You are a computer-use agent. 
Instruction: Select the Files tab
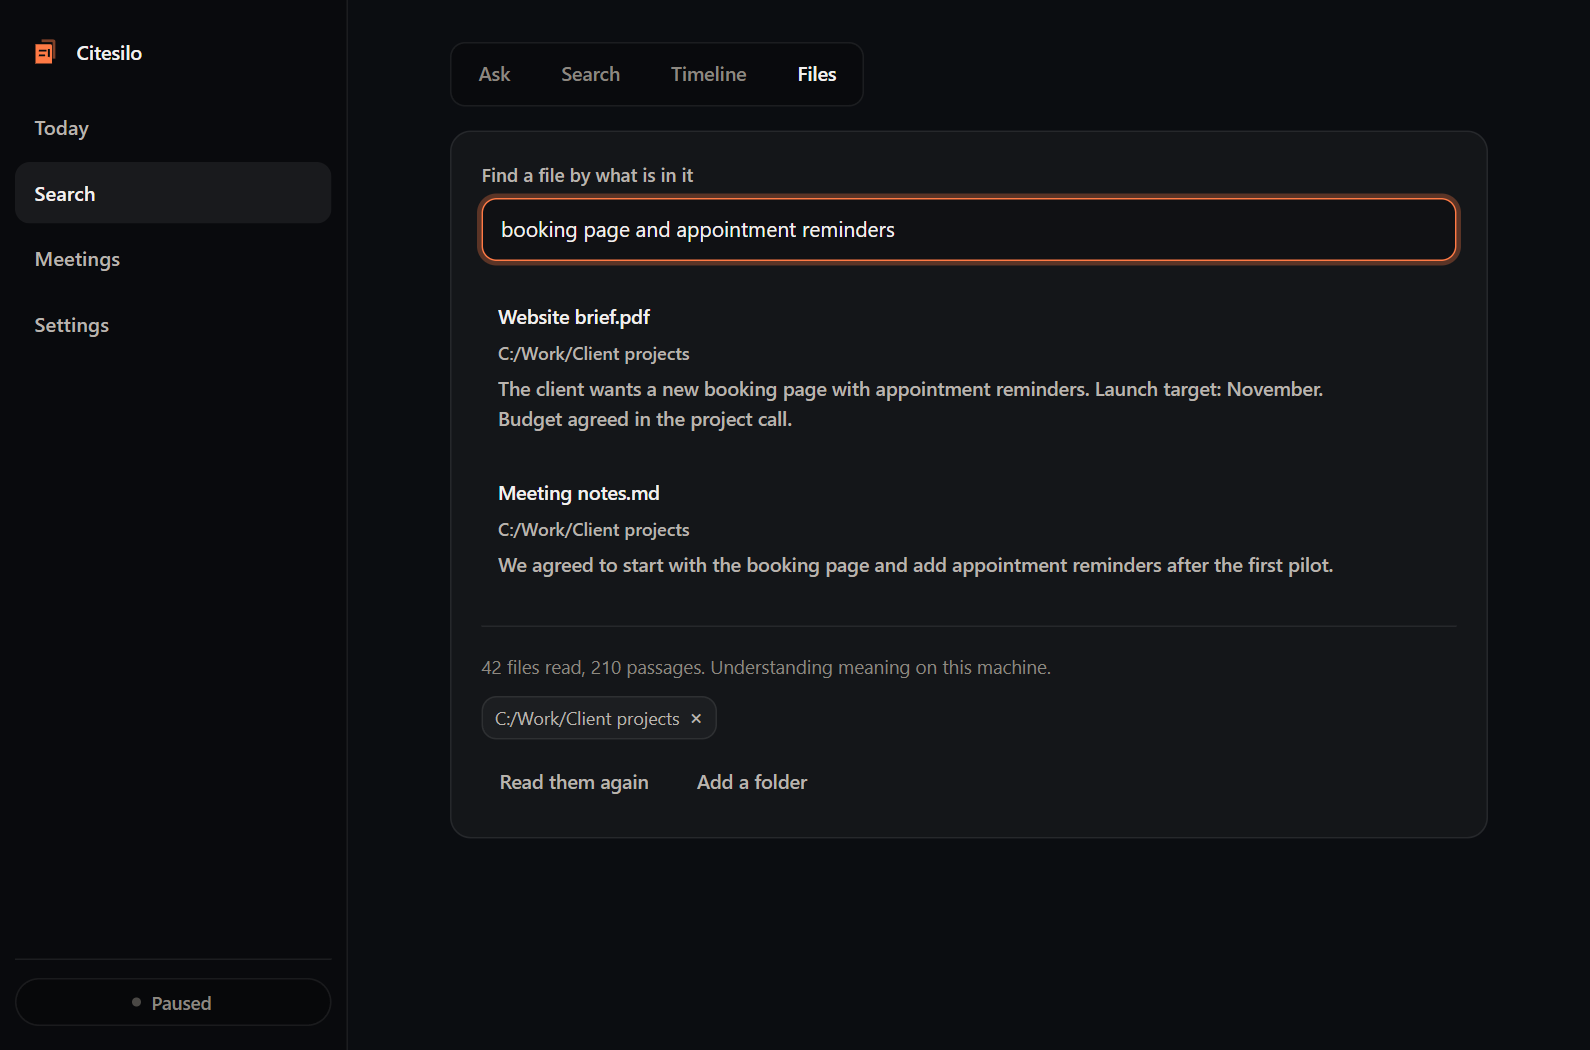pyautogui.click(x=816, y=74)
